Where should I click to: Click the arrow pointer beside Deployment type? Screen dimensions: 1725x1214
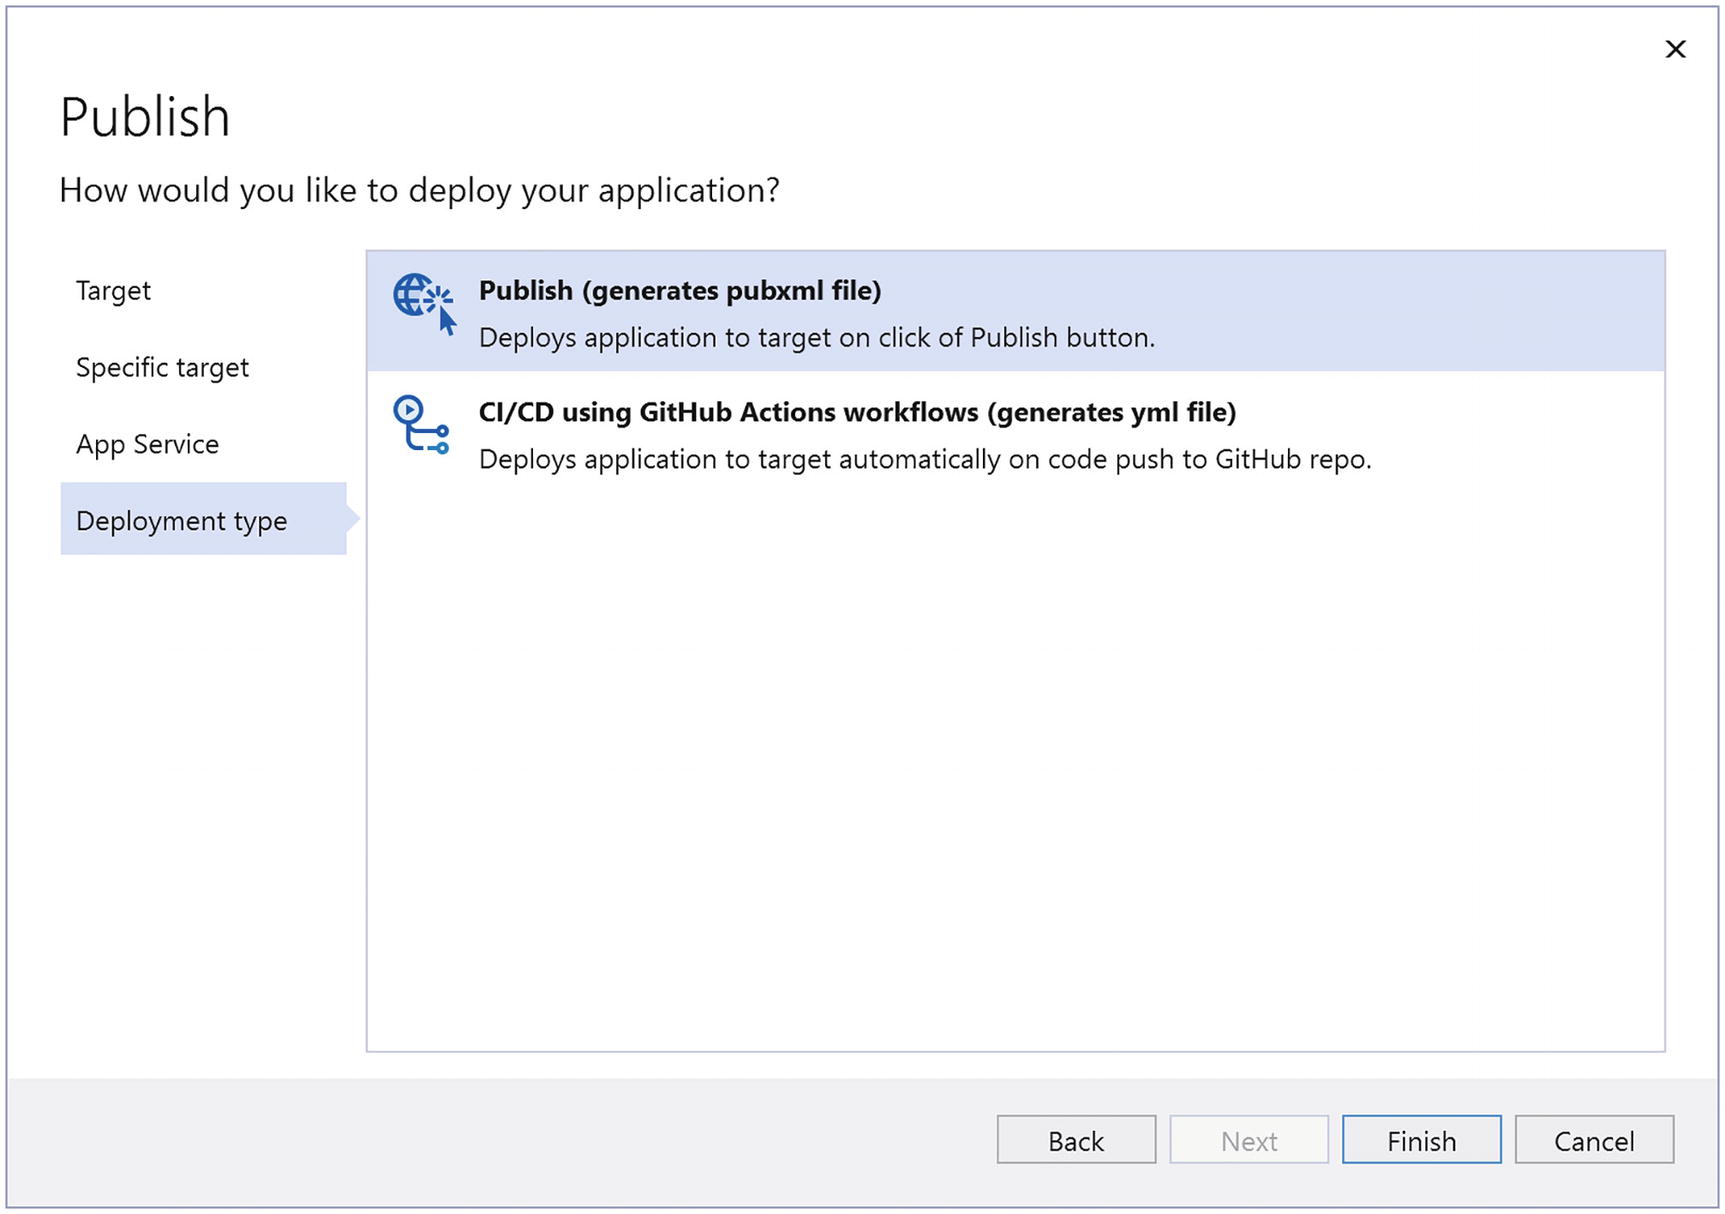pos(353,518)
